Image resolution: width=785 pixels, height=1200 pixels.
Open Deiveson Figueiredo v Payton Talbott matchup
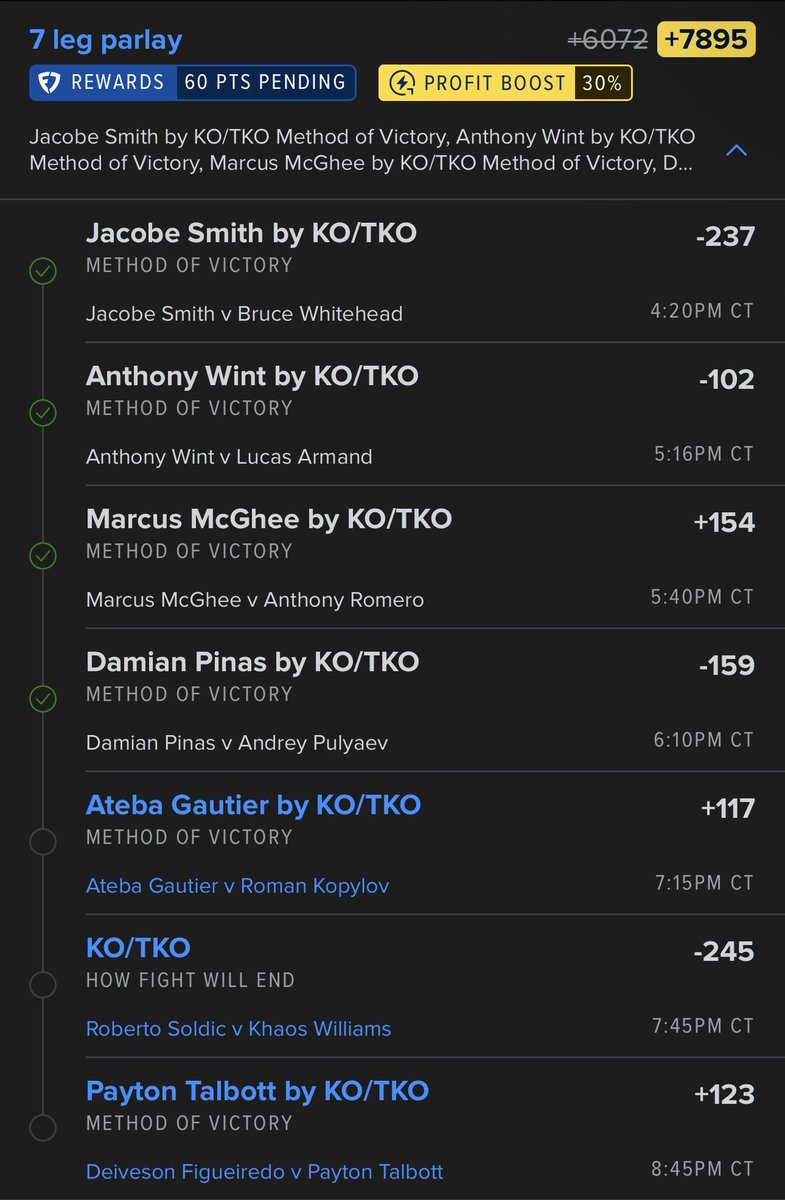(x=265, y=1172)
